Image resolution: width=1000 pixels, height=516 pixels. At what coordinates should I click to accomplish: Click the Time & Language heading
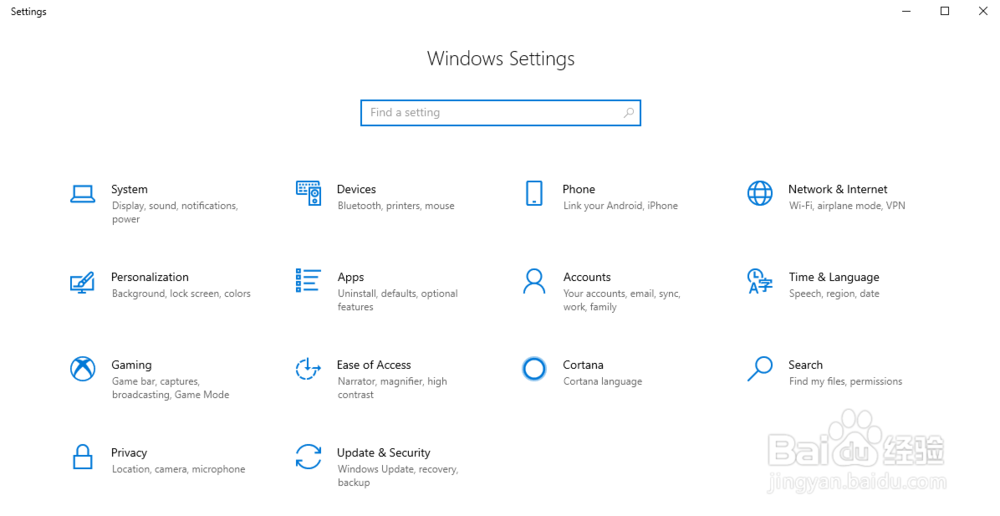point(834,277)
